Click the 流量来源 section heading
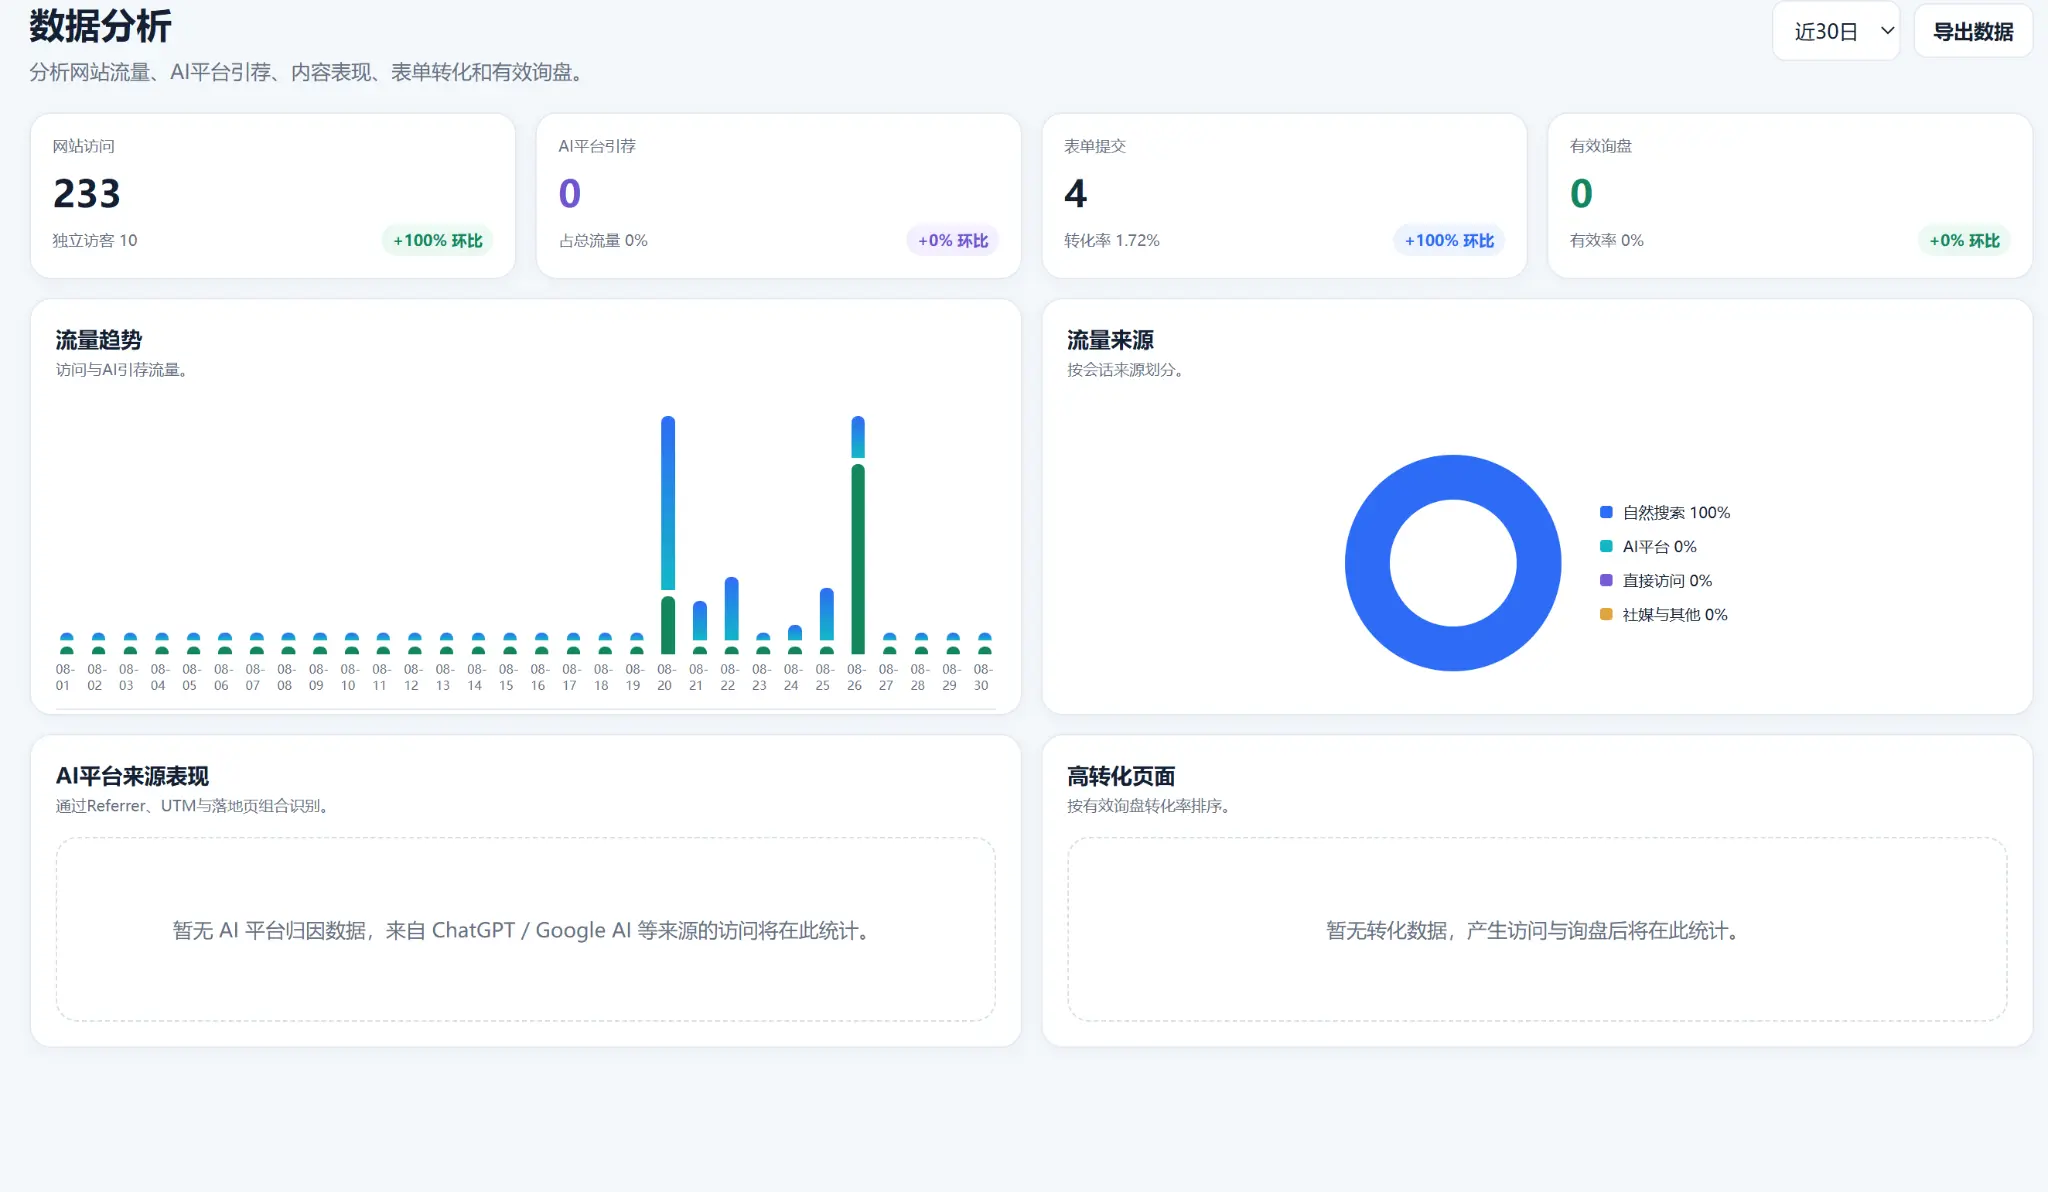 click(1110, 340)
